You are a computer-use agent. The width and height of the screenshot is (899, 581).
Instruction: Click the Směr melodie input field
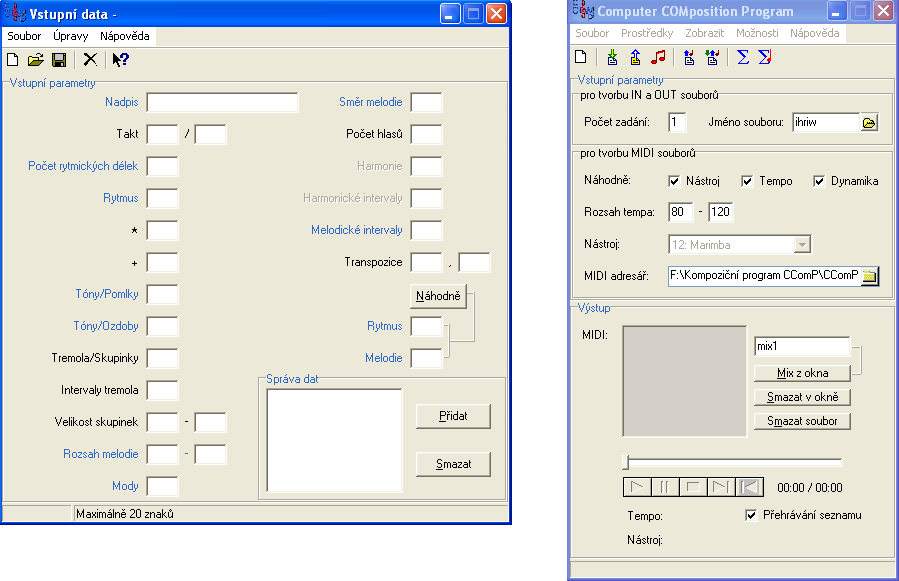[x=427, y=102]
